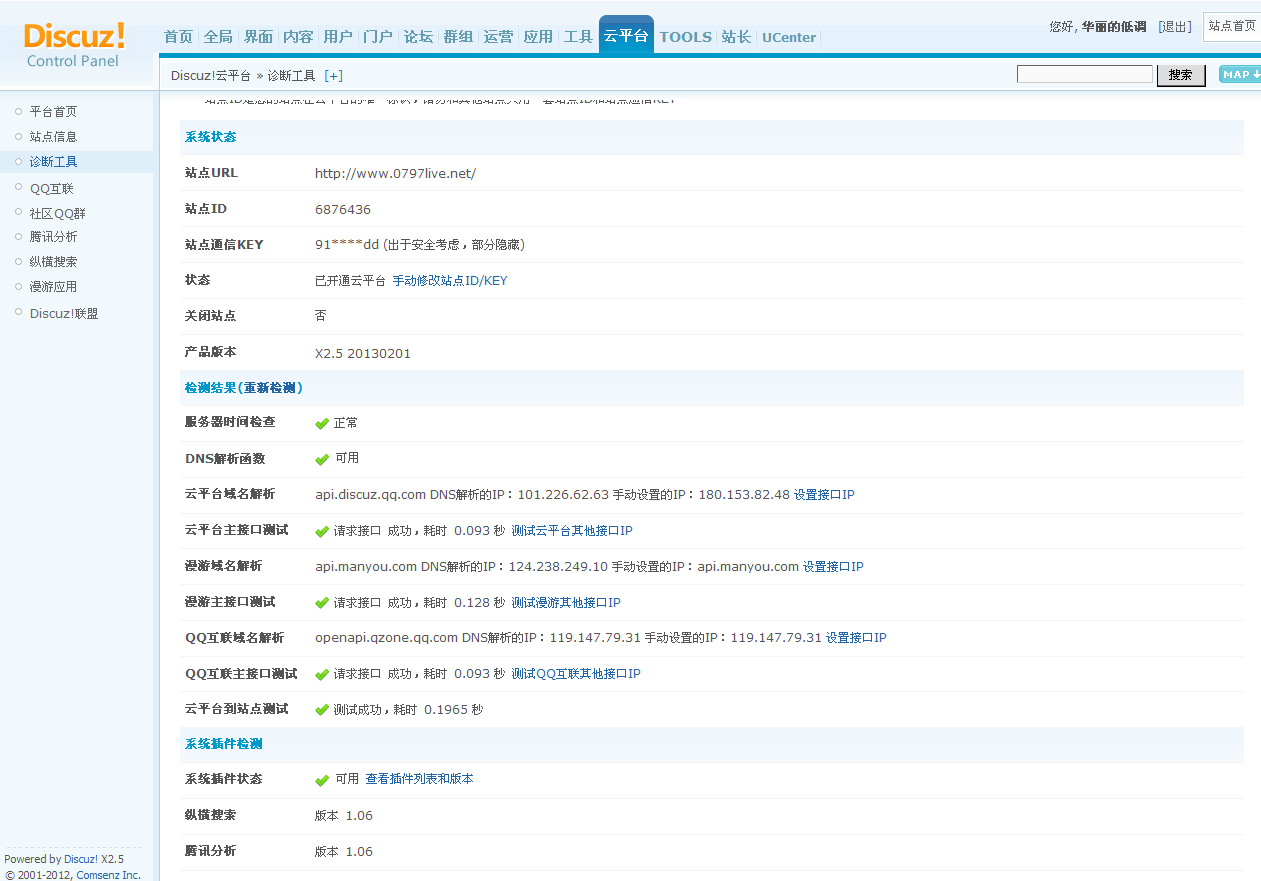Open the 界面 top menu

click(258, 37)
